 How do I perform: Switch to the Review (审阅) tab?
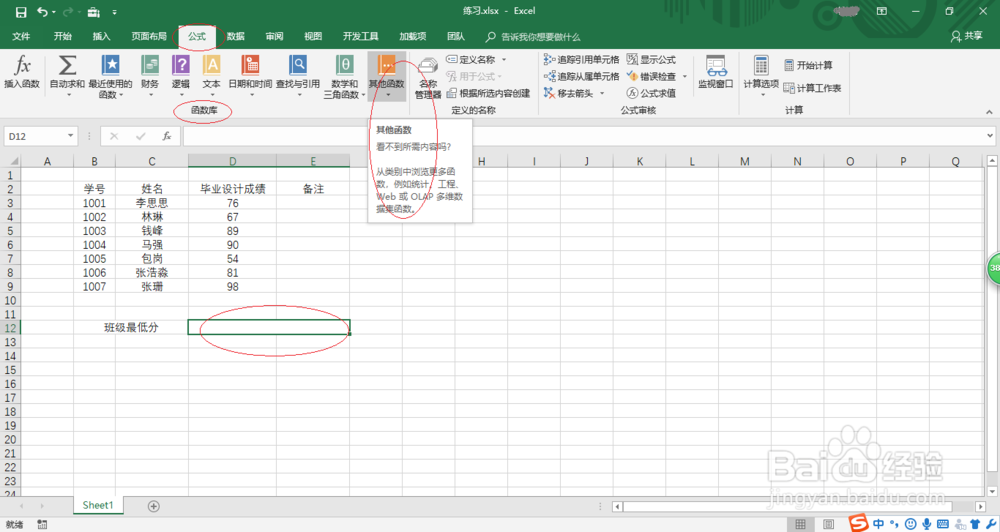(274, 36)
